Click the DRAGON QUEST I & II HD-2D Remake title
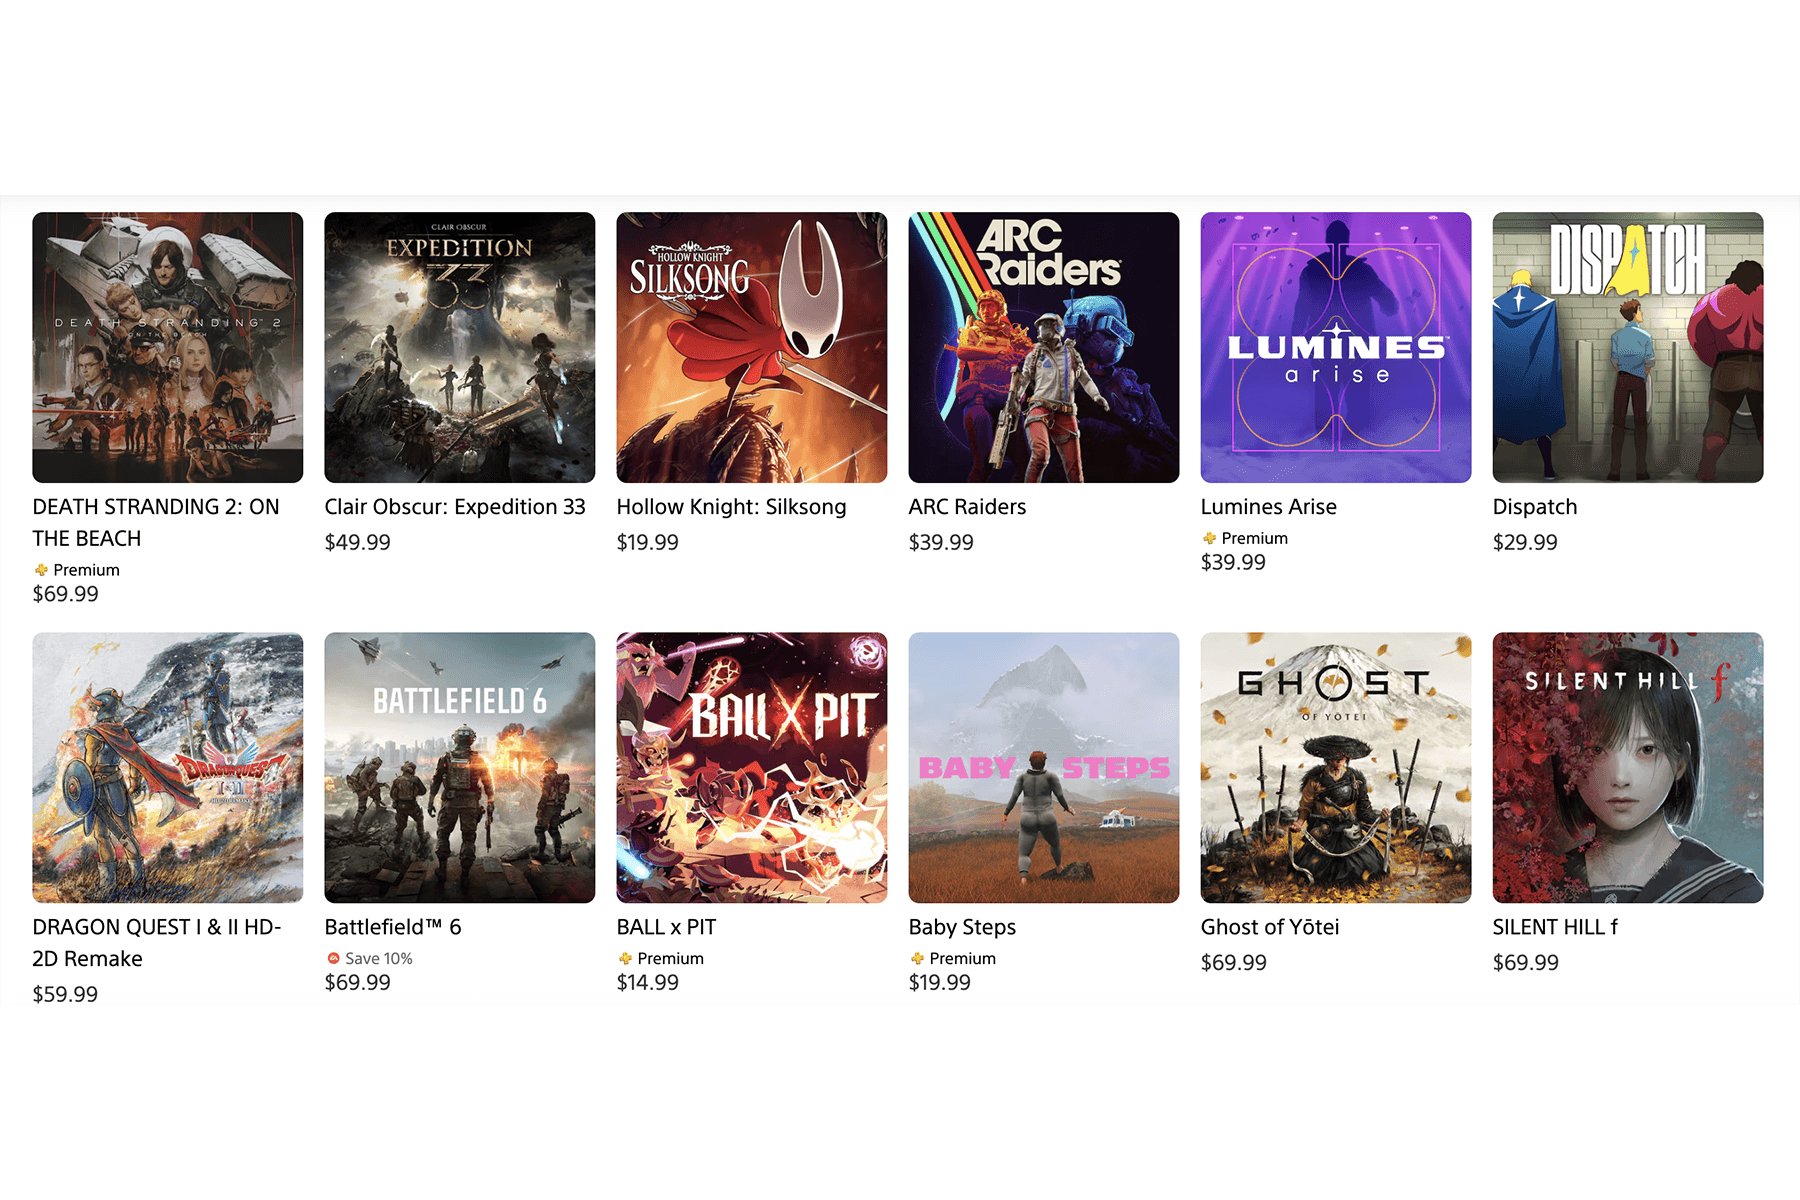The image size is (1800, 1200). point(157,943)
